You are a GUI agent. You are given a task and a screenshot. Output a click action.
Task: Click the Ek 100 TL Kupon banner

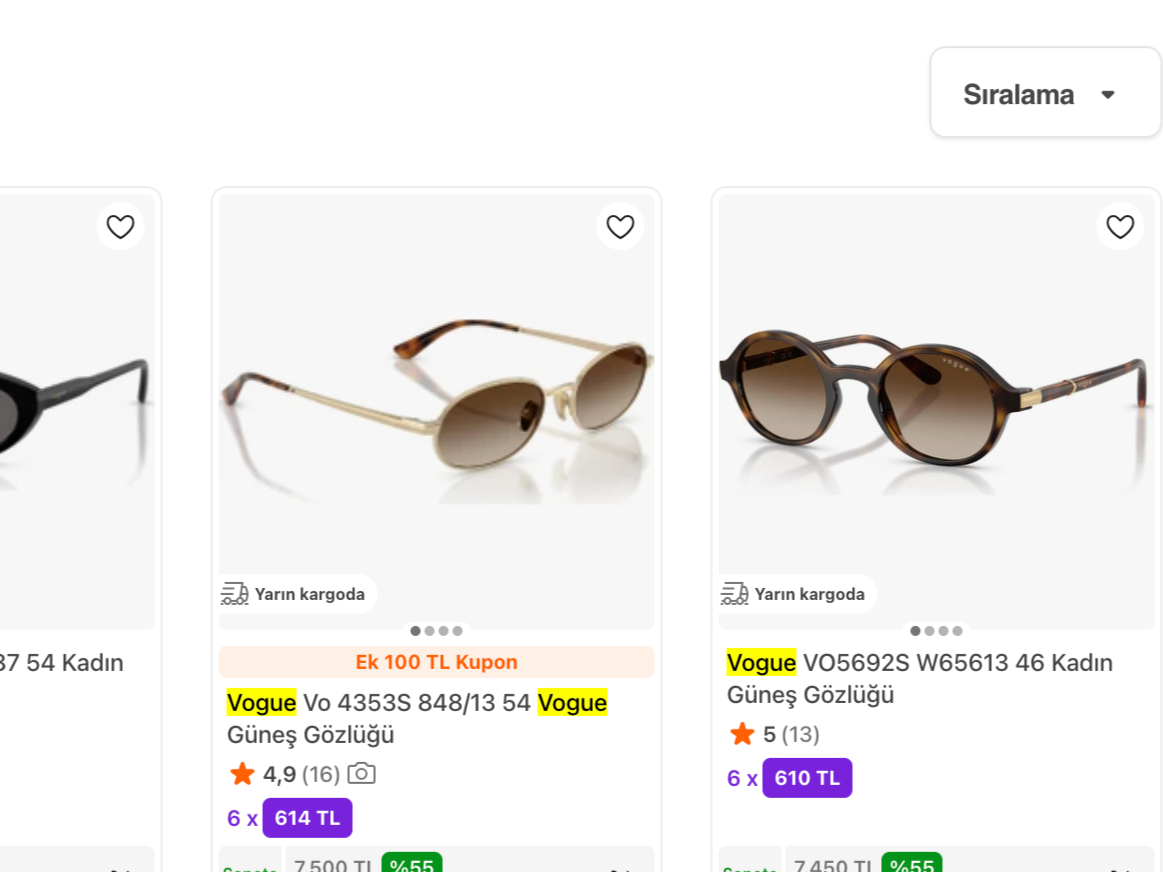coord(436,662)
